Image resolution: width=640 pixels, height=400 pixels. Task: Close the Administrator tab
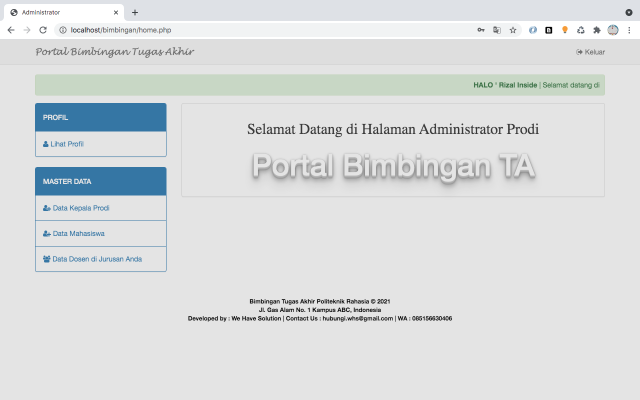(x=116, y=12)
